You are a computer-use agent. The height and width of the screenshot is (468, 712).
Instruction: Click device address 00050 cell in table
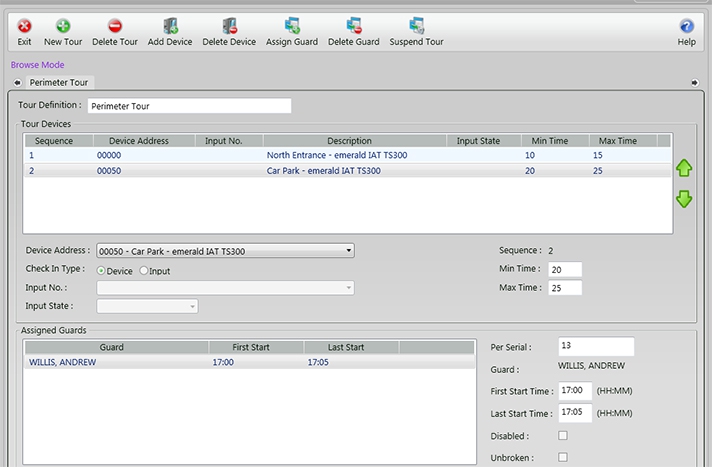click(x=109, y=171)
